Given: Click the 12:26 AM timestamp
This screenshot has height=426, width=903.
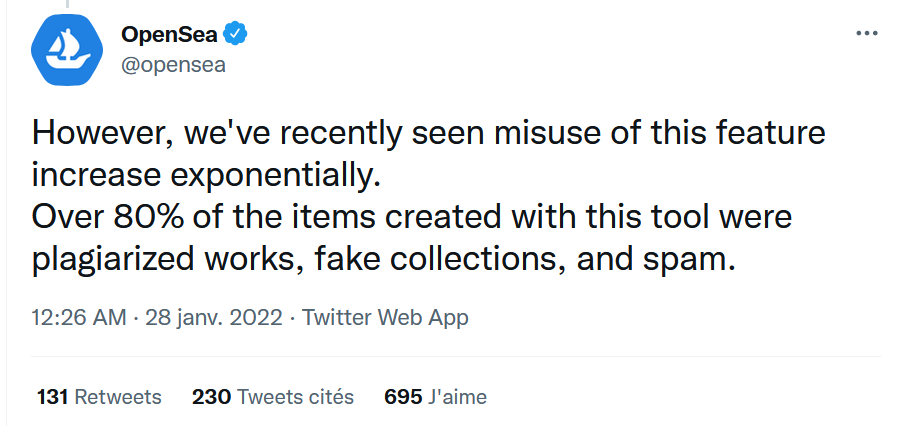Looking at the screenshot, I should [x=78, y=318].
